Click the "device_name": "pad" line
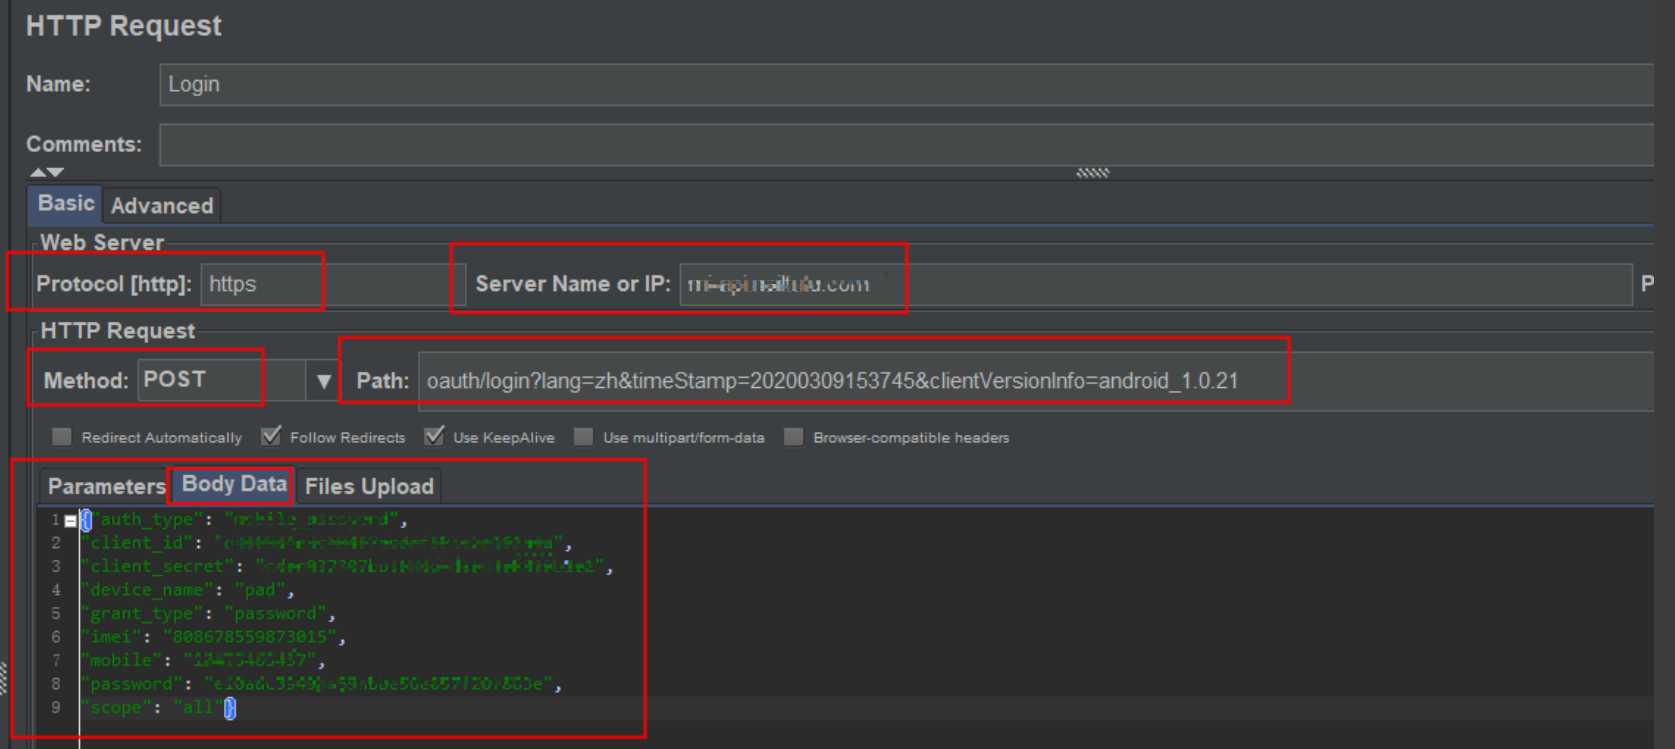The image size is (1675, 749). (x=188, y=590)
